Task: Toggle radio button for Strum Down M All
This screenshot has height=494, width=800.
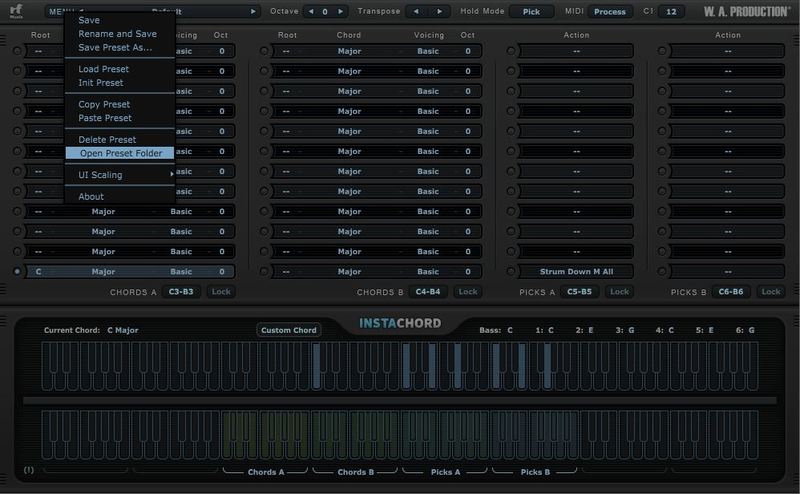Action: point(510,271)
